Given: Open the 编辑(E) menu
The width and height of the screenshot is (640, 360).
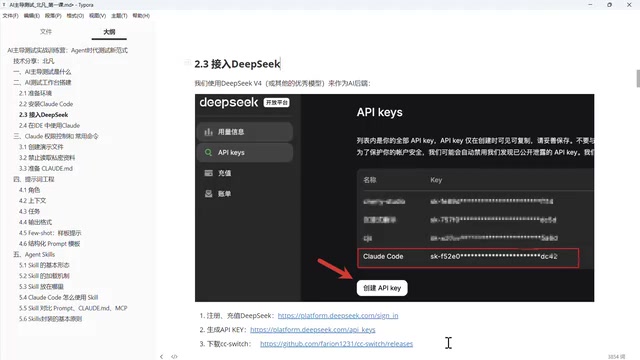Looking at the screenshot, I should coord(31,16).
